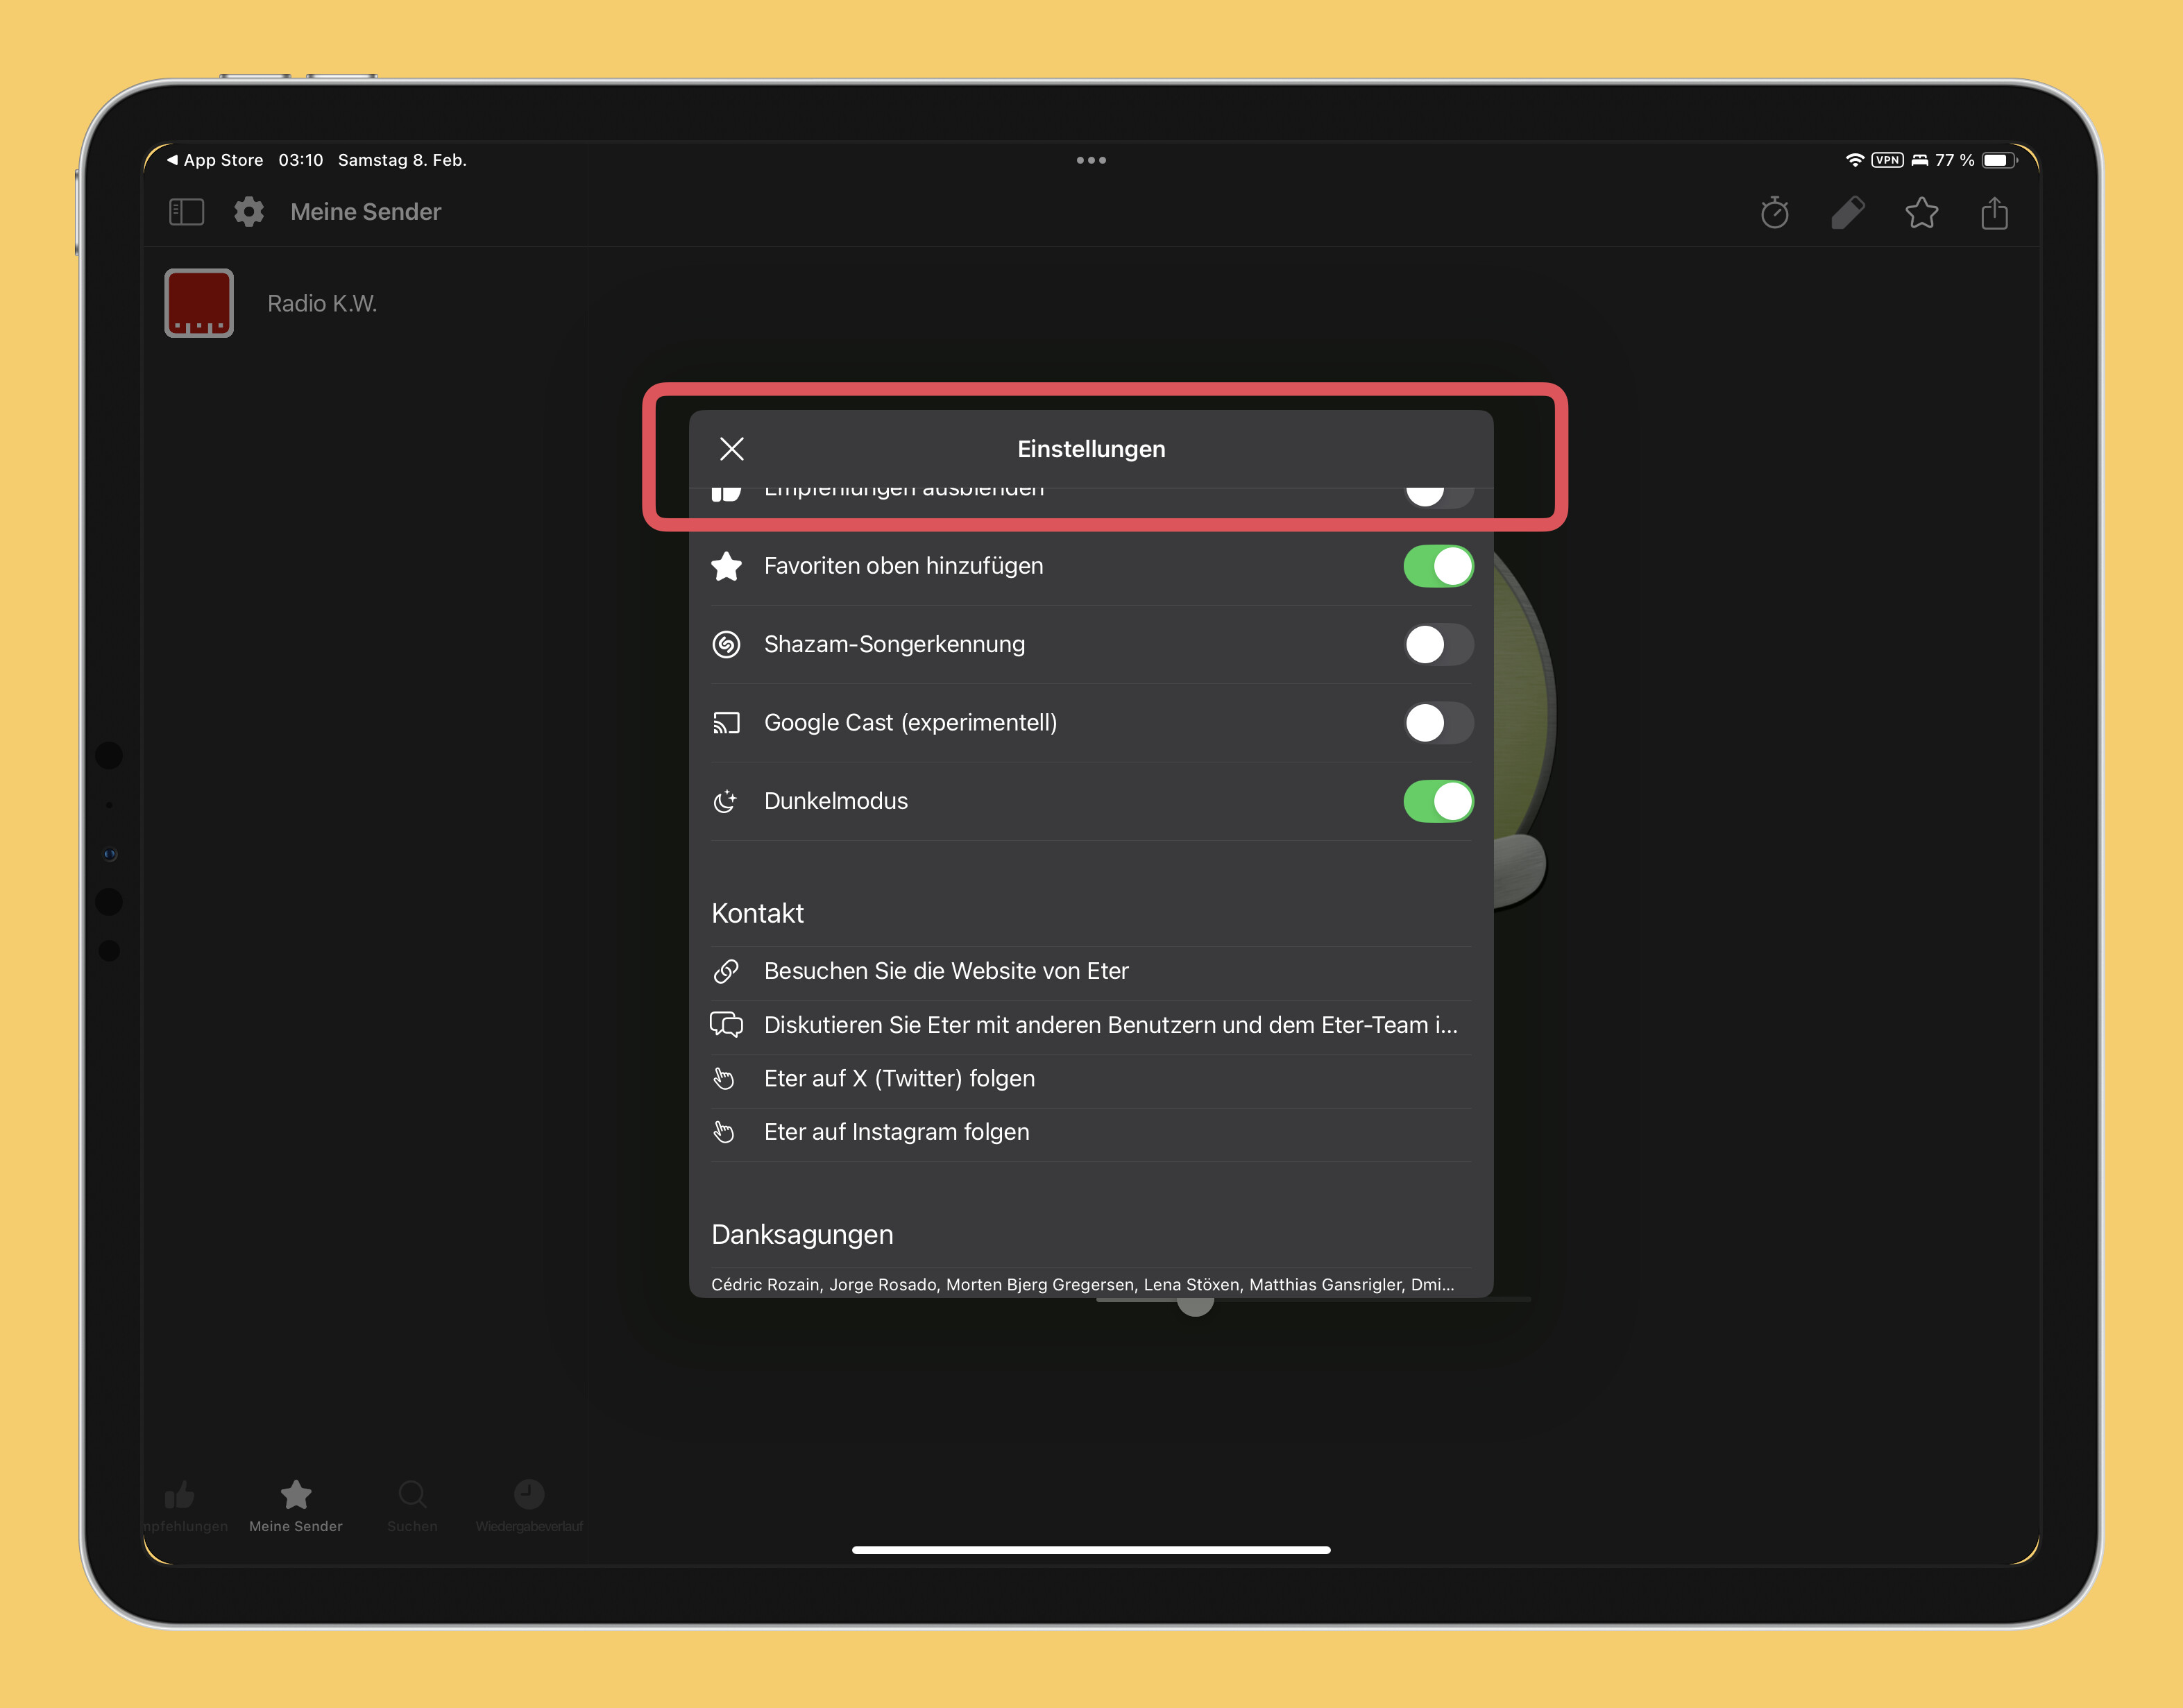Tap the favorite star icon in toolbar
The image size is (2183, 1708).
[x=1921, y=212]
